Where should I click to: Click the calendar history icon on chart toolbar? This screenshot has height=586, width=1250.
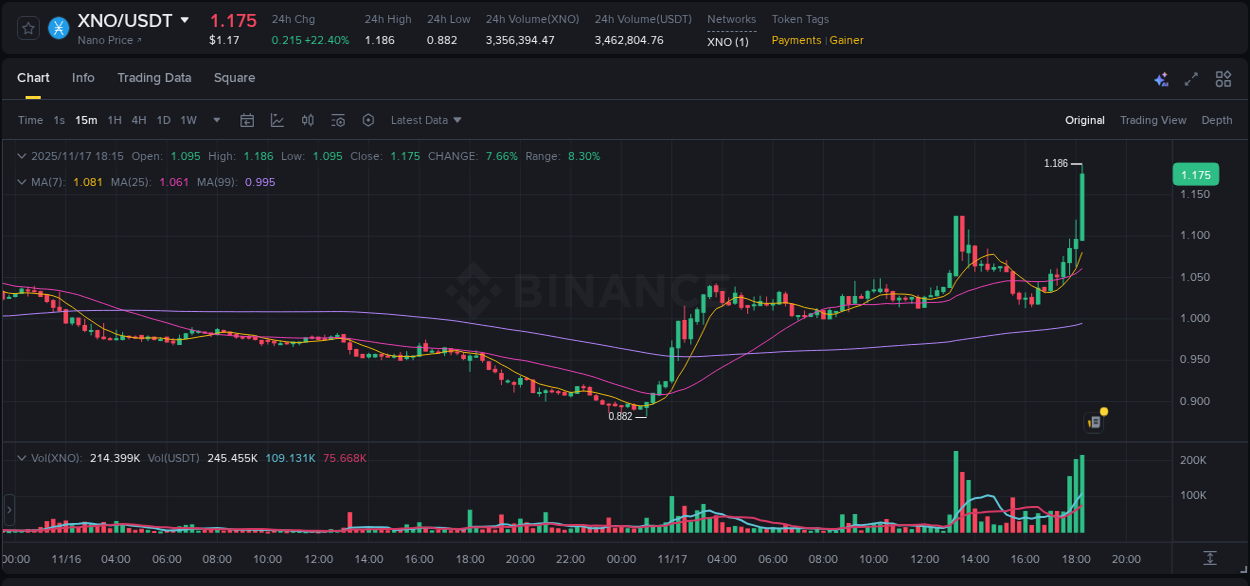click(247, 120)
